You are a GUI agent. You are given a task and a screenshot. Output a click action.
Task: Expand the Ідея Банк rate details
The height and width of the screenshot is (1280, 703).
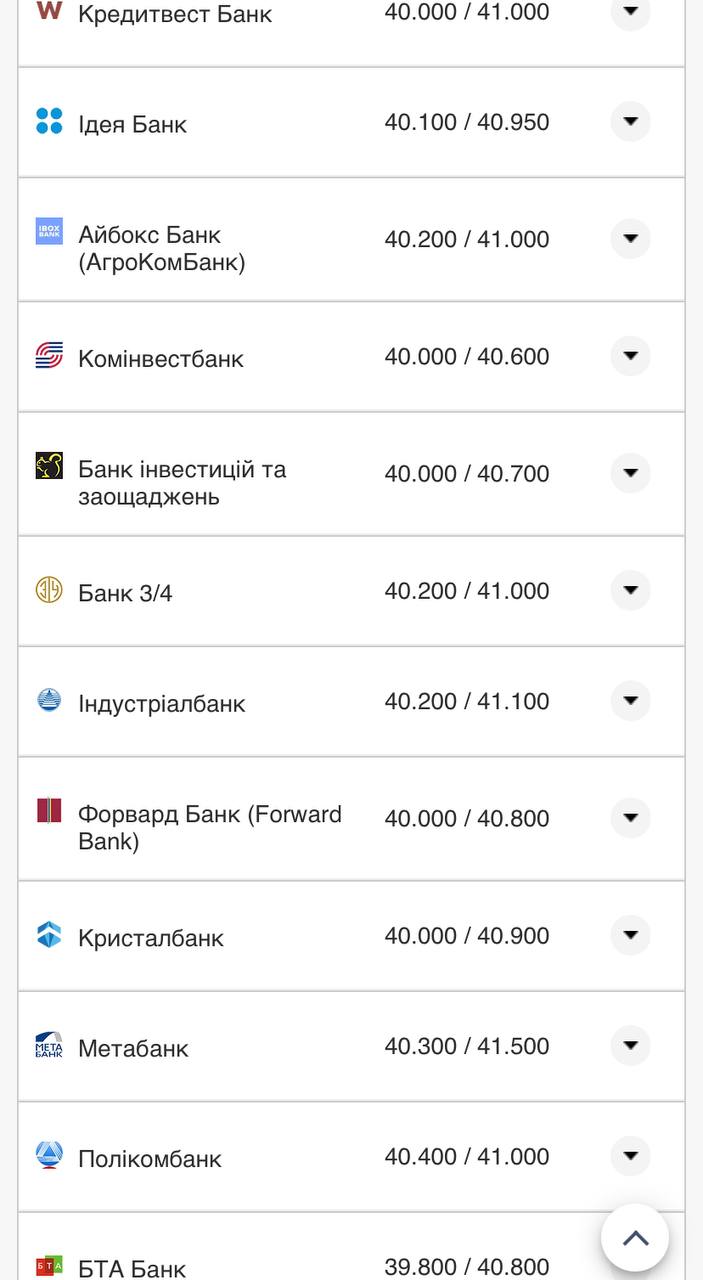[x=630, y=122]
